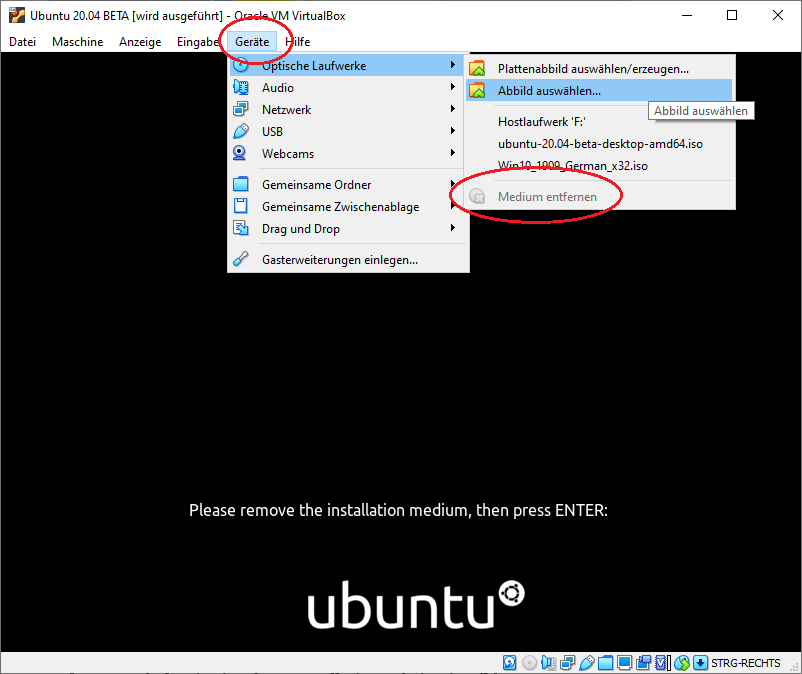This screenshot has height=674, width=802.
Task: Select Win10_1909_German_x32.iso image
Action: tap(572, 166)
